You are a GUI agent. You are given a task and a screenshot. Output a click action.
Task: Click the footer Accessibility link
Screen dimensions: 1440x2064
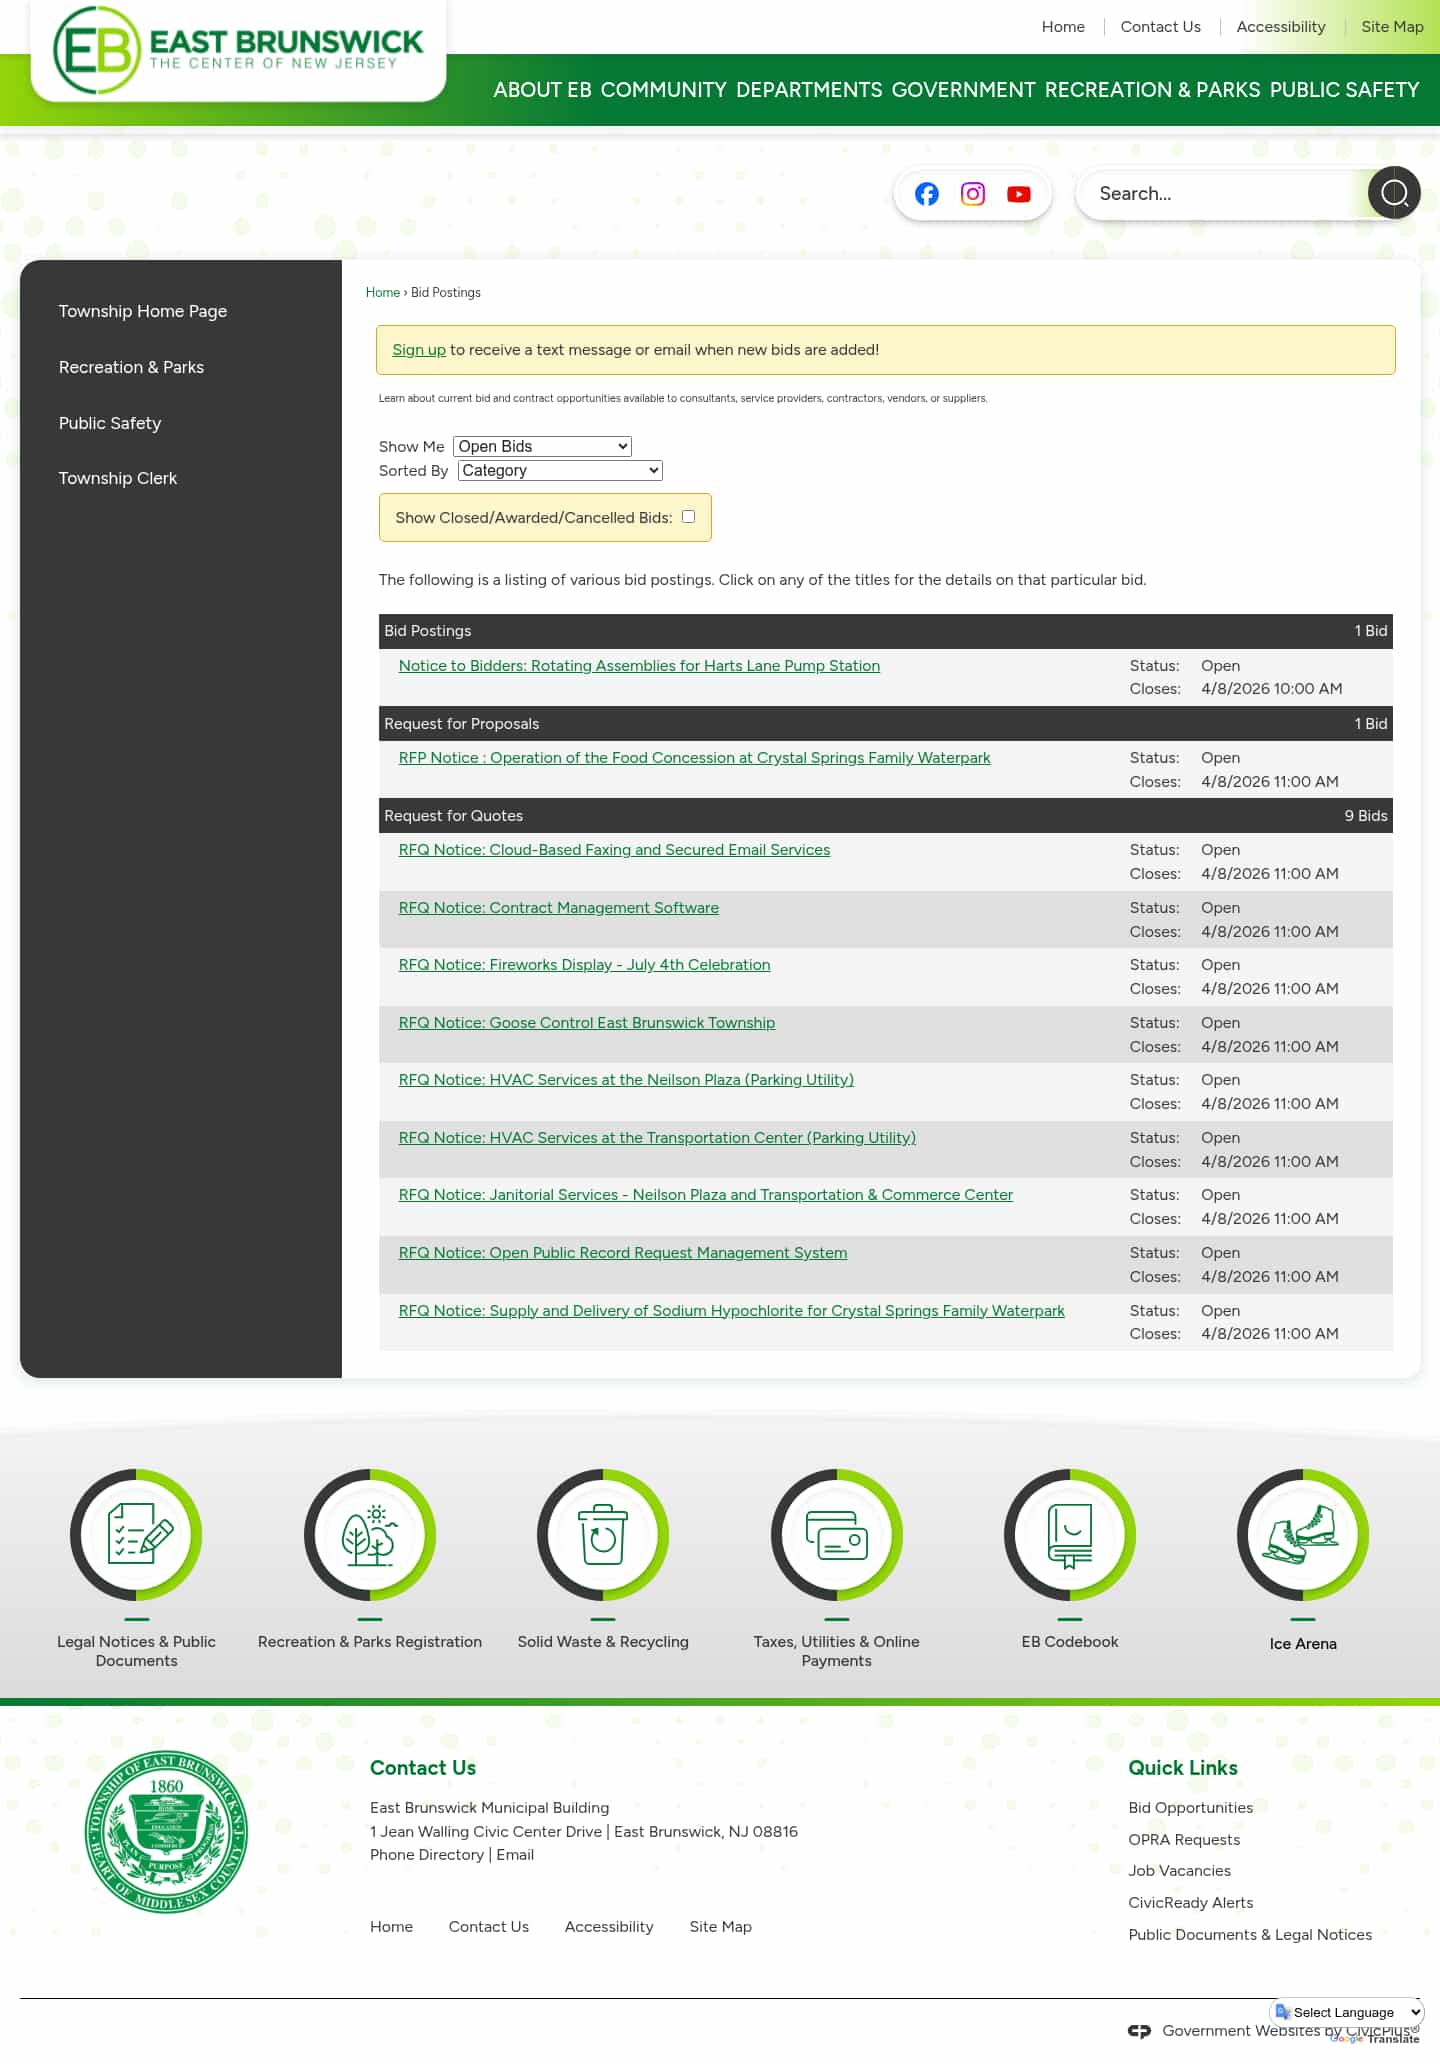(609, 1927)
